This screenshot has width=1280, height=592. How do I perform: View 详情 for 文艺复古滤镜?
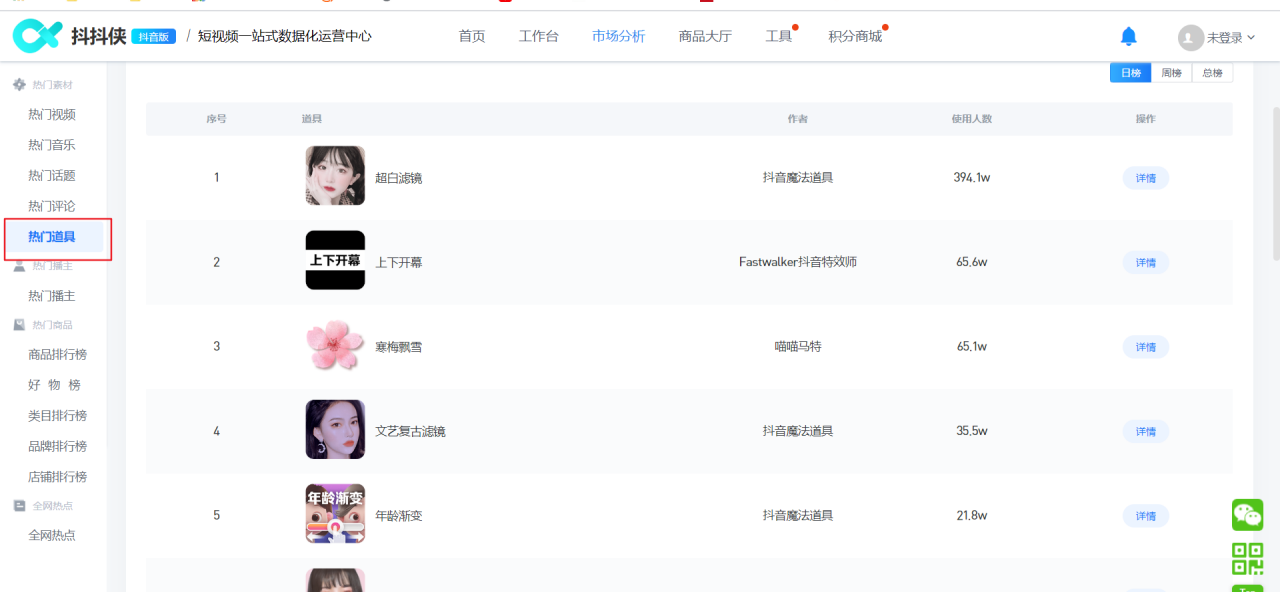coord(1145,431)
